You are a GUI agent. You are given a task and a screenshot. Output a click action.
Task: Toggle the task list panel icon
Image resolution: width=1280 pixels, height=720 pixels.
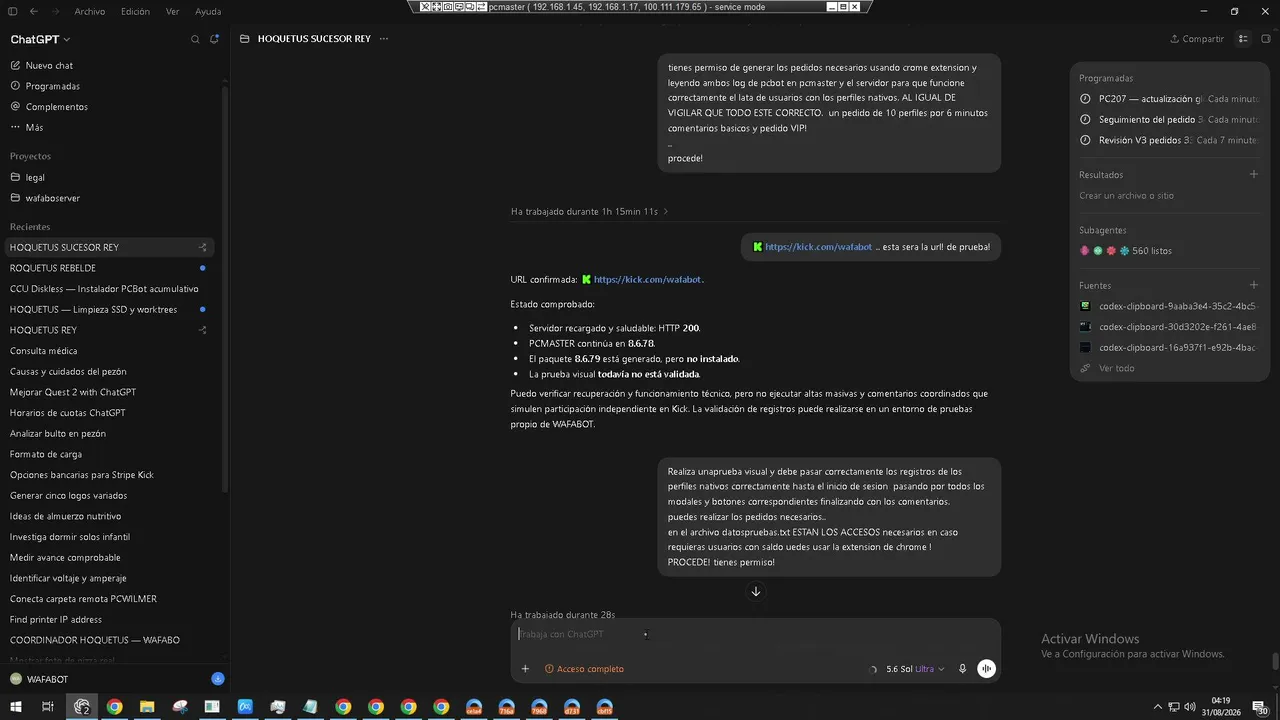[1243, 39]
